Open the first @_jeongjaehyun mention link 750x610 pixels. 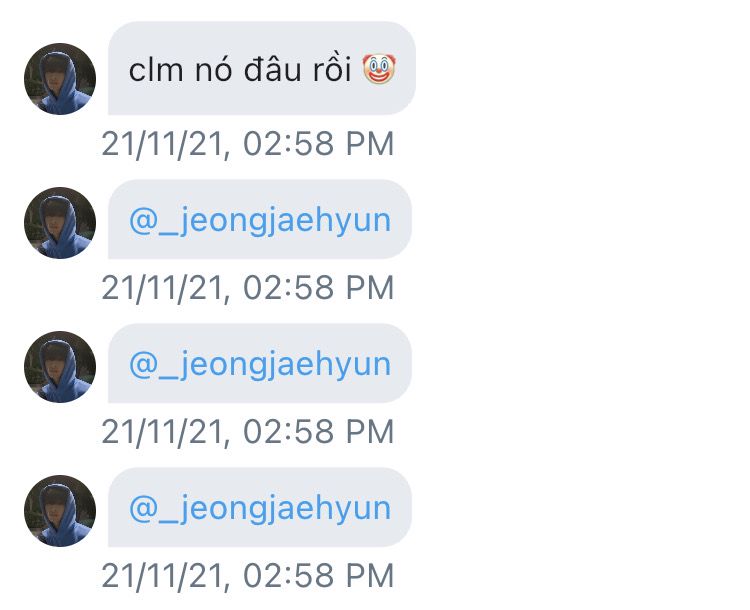click(x=260, y=221)
